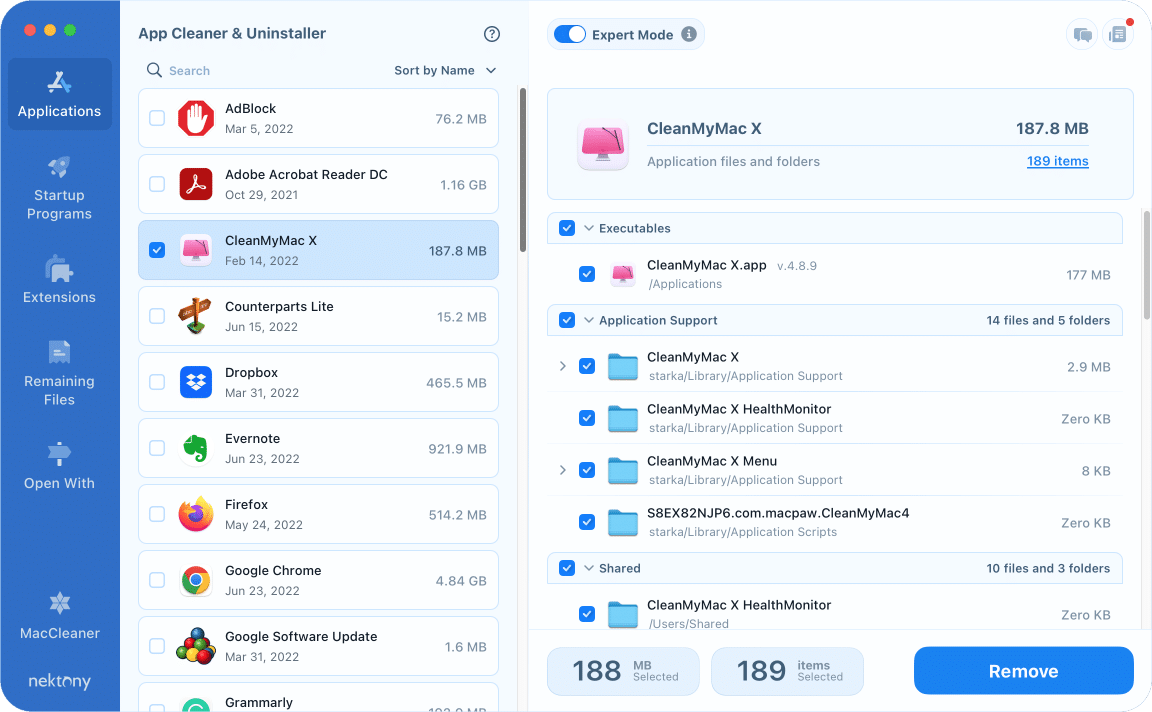Click the Google Software Update icon
Viewport: 1152px width, 712px height.
[x=195, y=647]
